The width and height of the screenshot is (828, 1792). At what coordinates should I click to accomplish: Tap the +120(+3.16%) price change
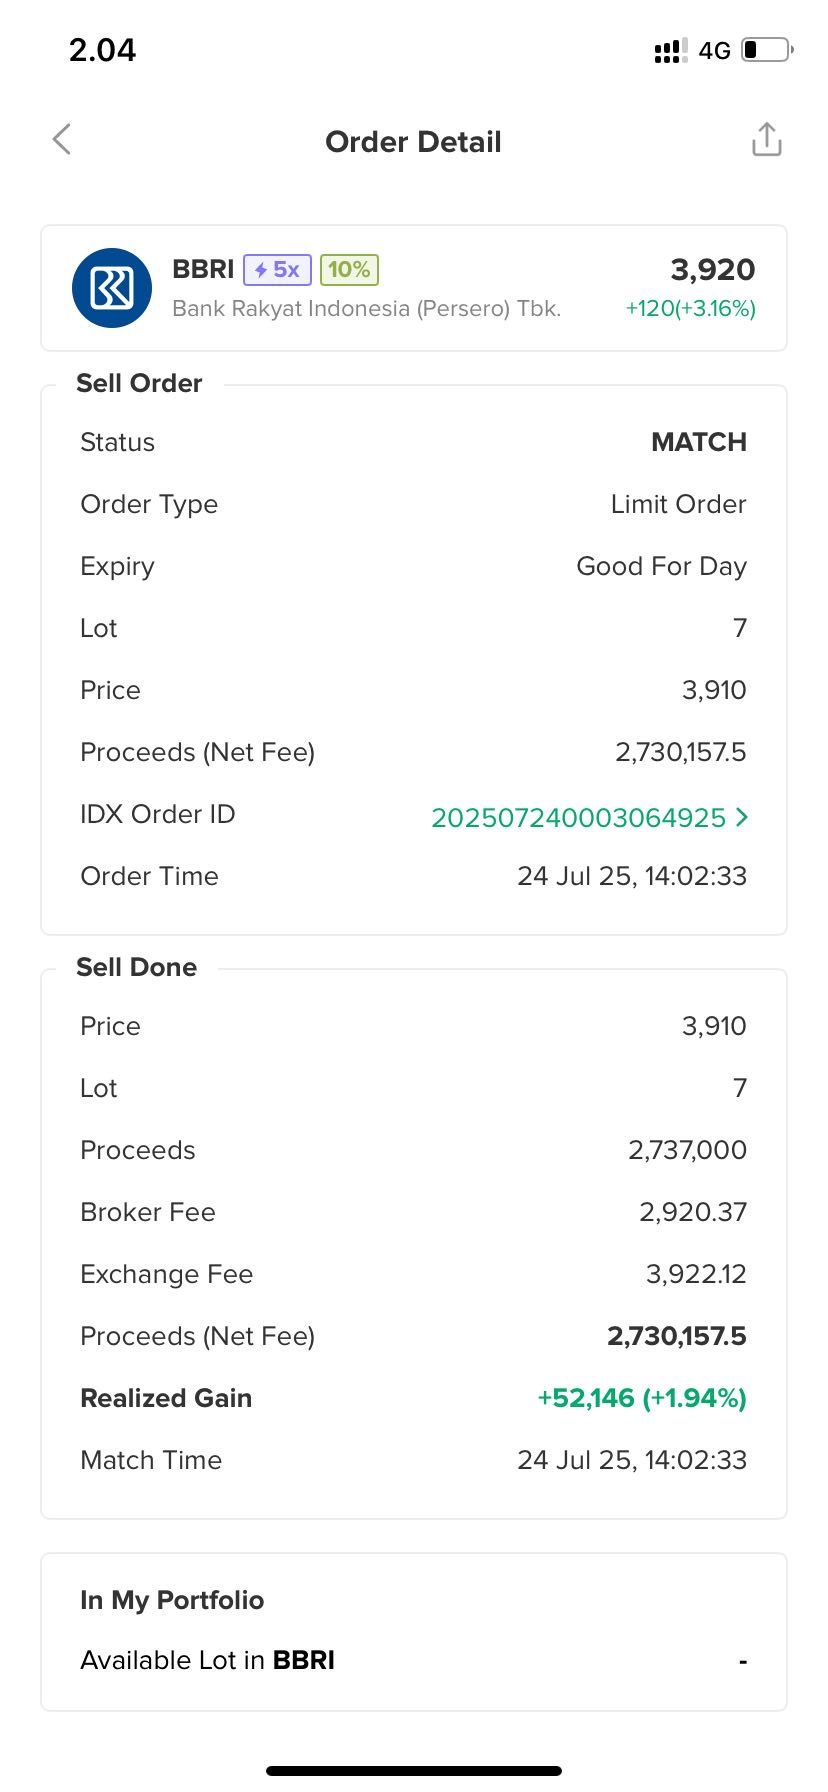point(690,309)
